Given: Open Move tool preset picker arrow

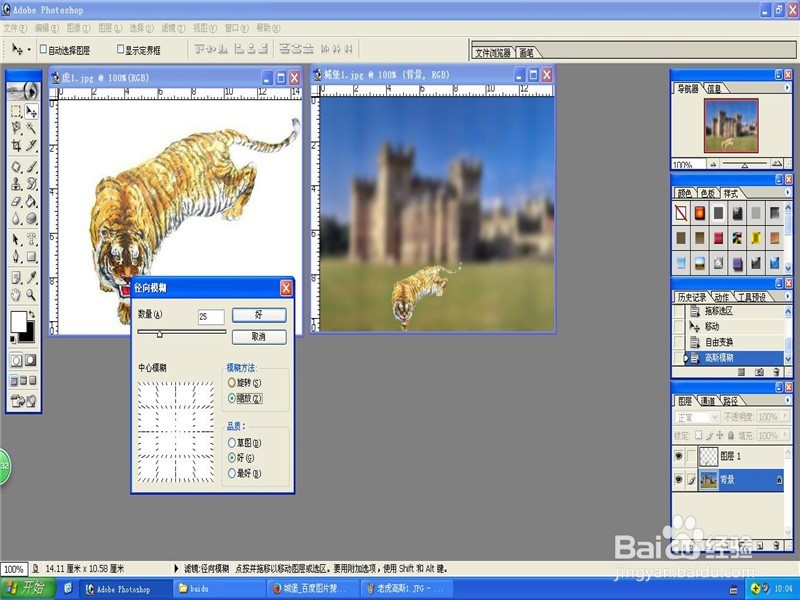Looking at the screenshot, I should [29, 49].
